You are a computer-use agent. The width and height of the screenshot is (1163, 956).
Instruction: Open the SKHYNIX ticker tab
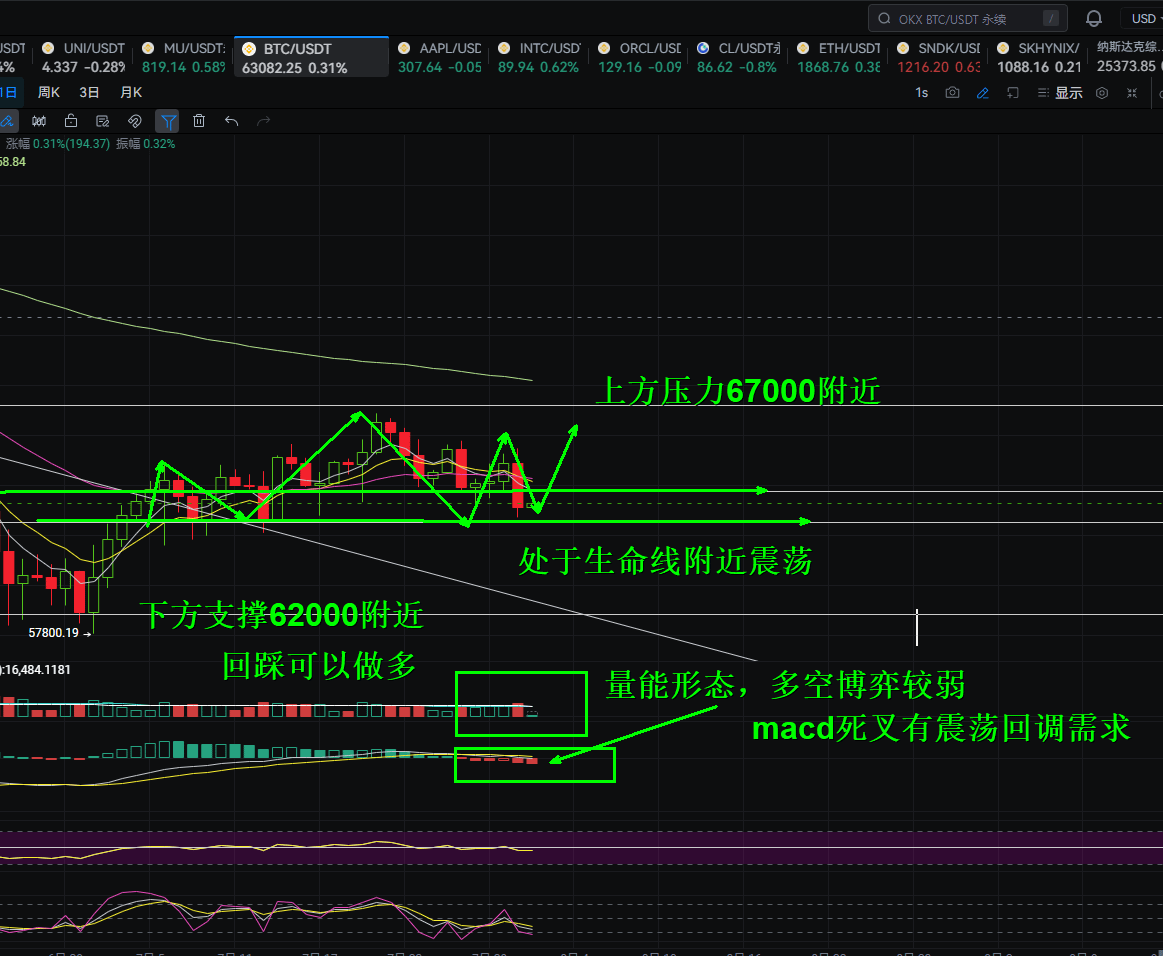[x=1038, y=57]
